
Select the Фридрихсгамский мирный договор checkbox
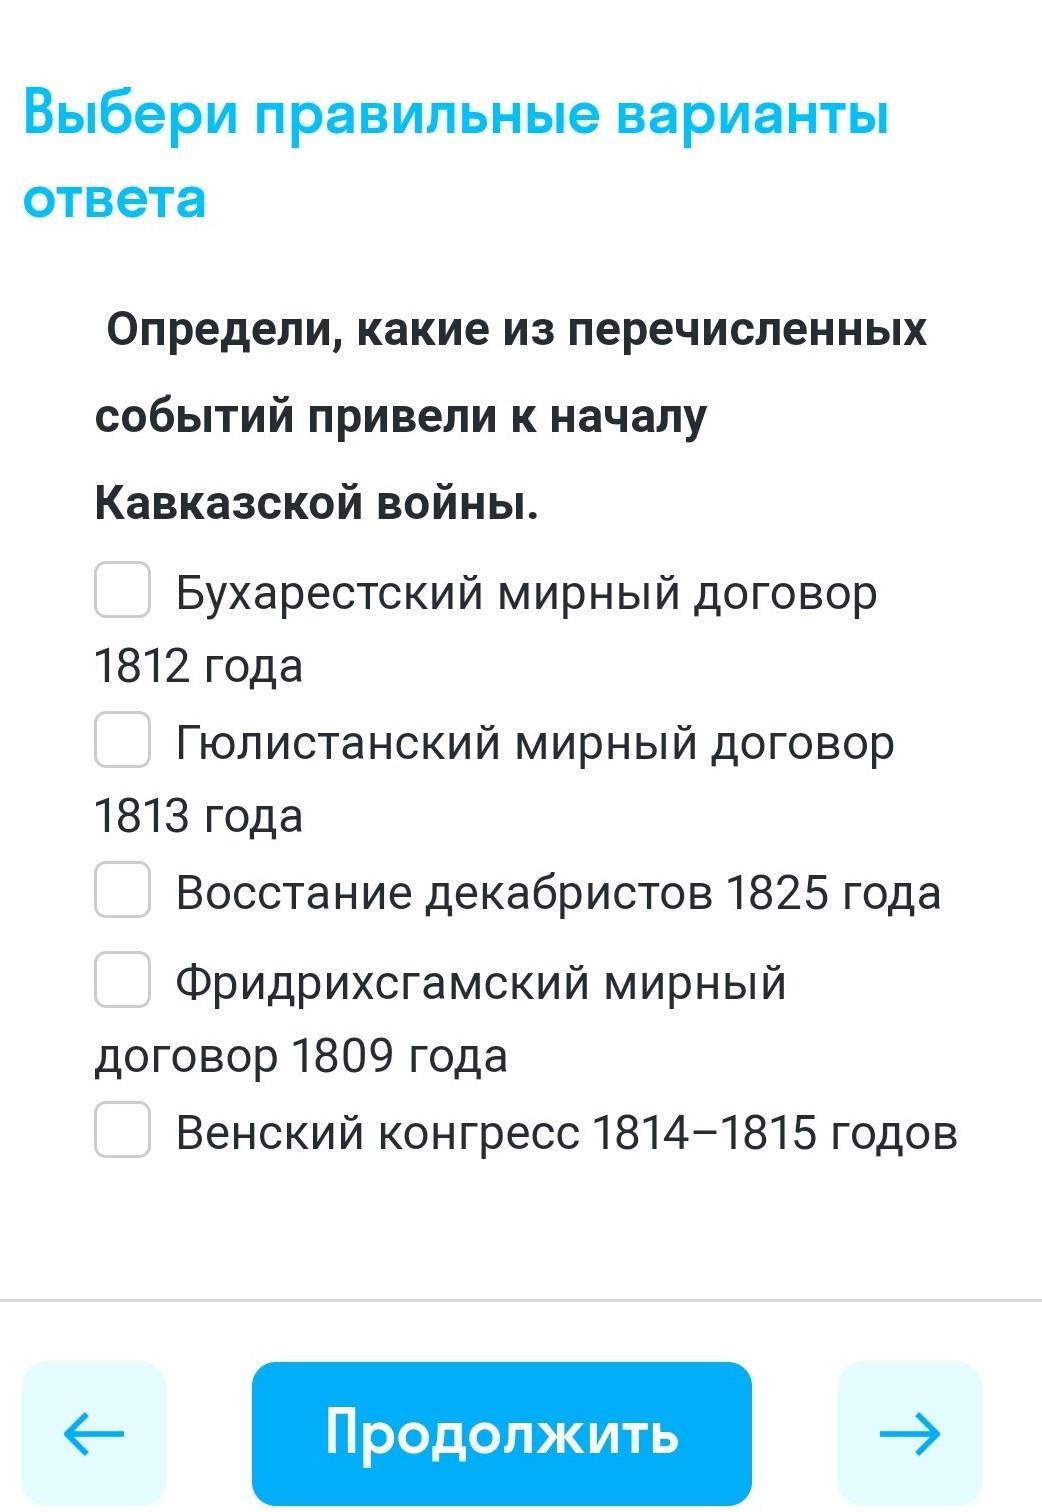pos(122,980)
